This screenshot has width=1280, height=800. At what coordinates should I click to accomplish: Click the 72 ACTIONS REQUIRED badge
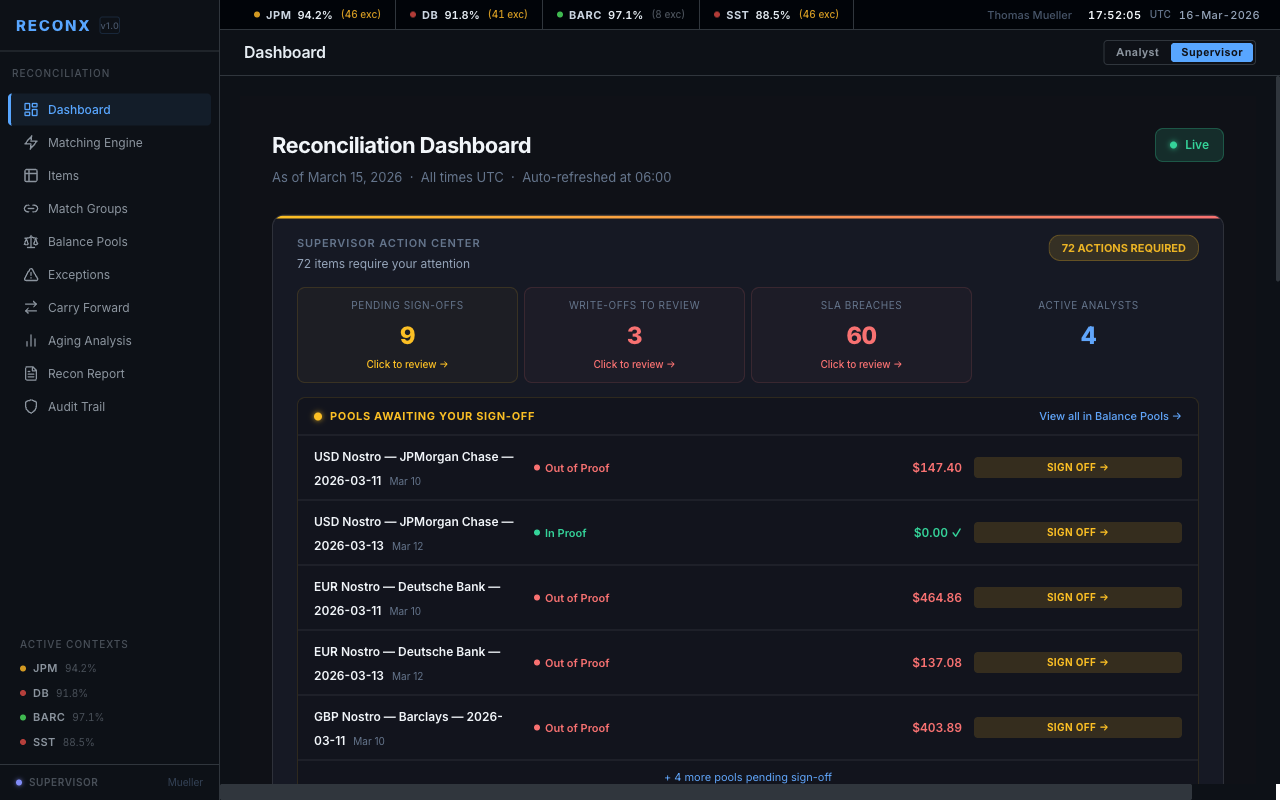(x=1123, y=248)
